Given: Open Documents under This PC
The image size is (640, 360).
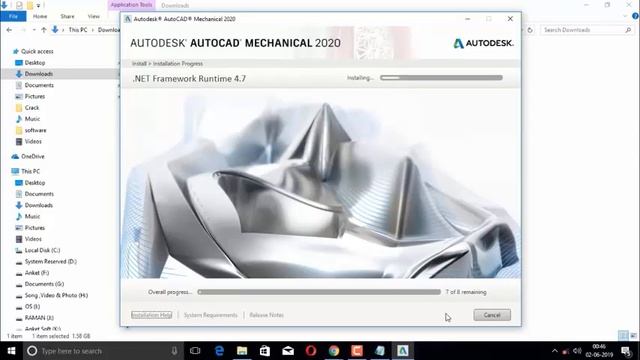Looking at the screenshot, I should click(x=39, y=194).
